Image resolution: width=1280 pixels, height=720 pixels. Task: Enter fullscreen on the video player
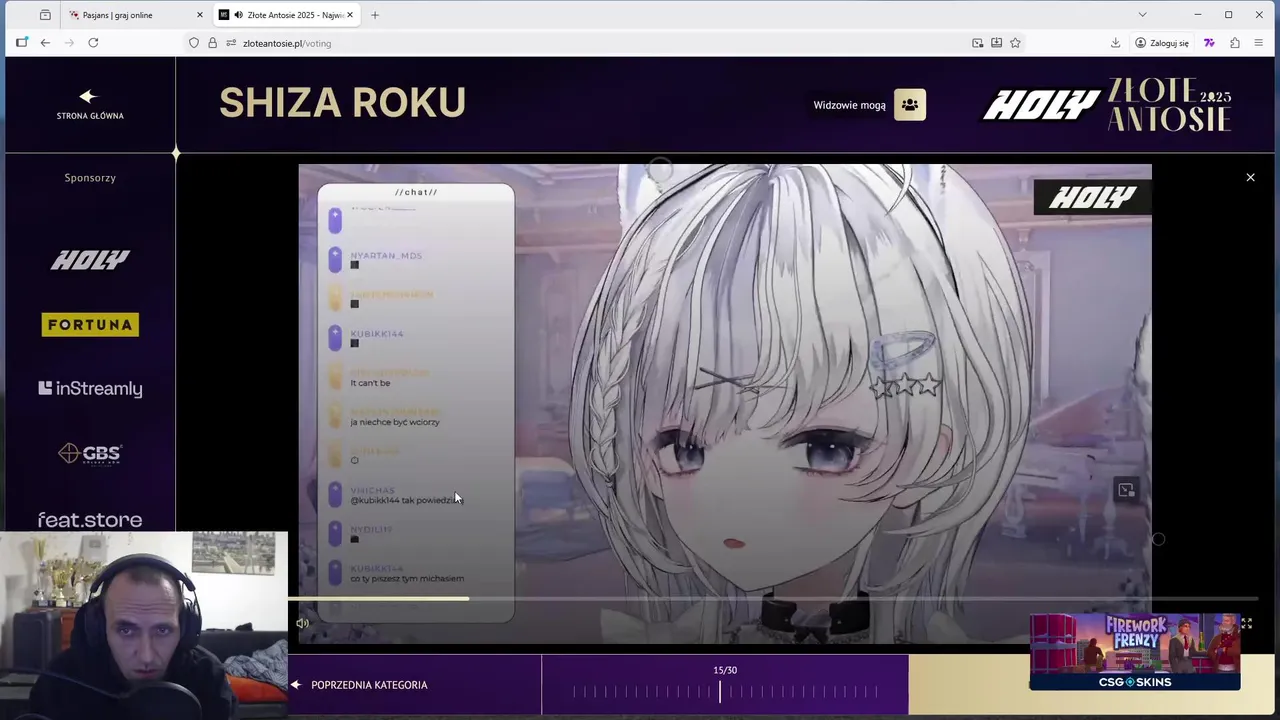tap(1246, 623)
